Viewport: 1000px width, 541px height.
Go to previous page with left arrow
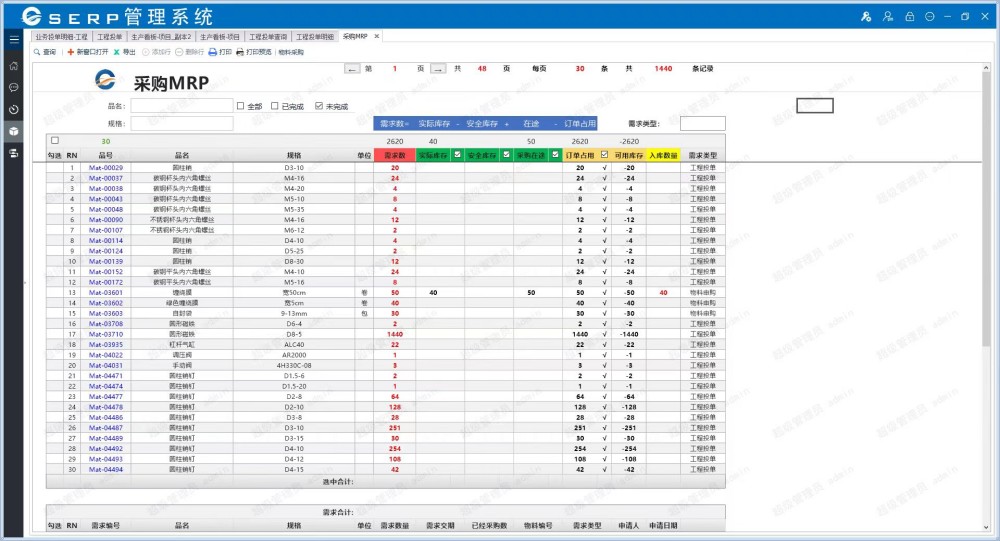point(351,69)
